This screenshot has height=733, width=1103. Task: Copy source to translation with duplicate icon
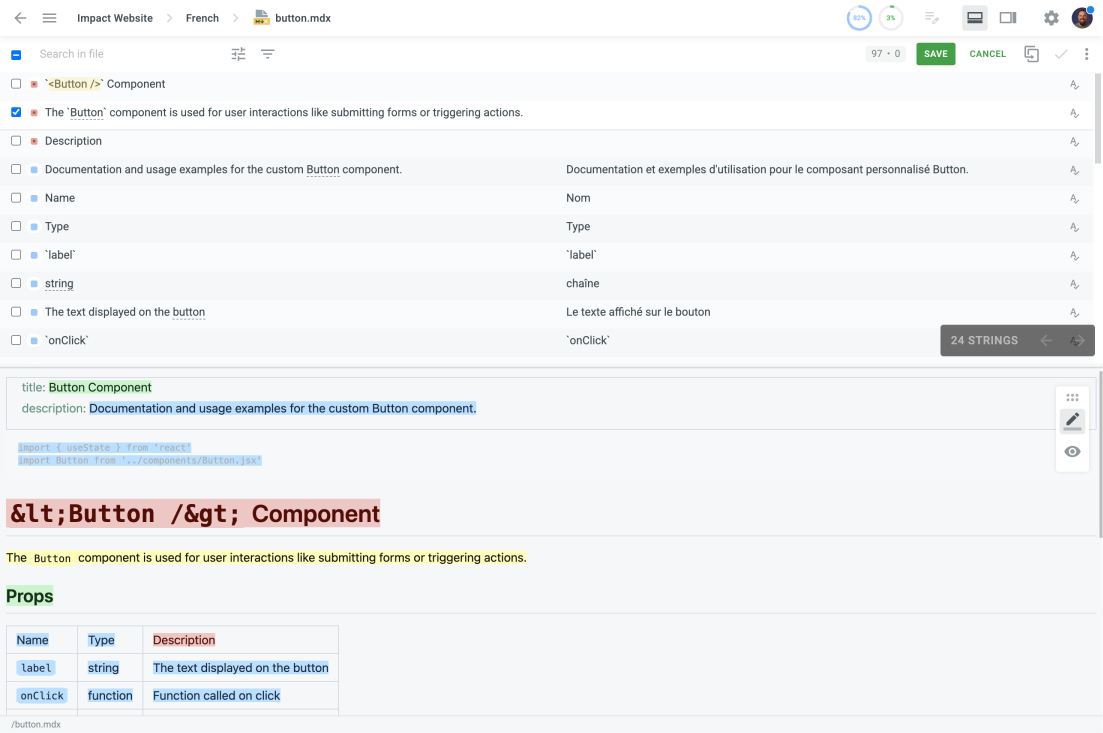click(1031, 54)
